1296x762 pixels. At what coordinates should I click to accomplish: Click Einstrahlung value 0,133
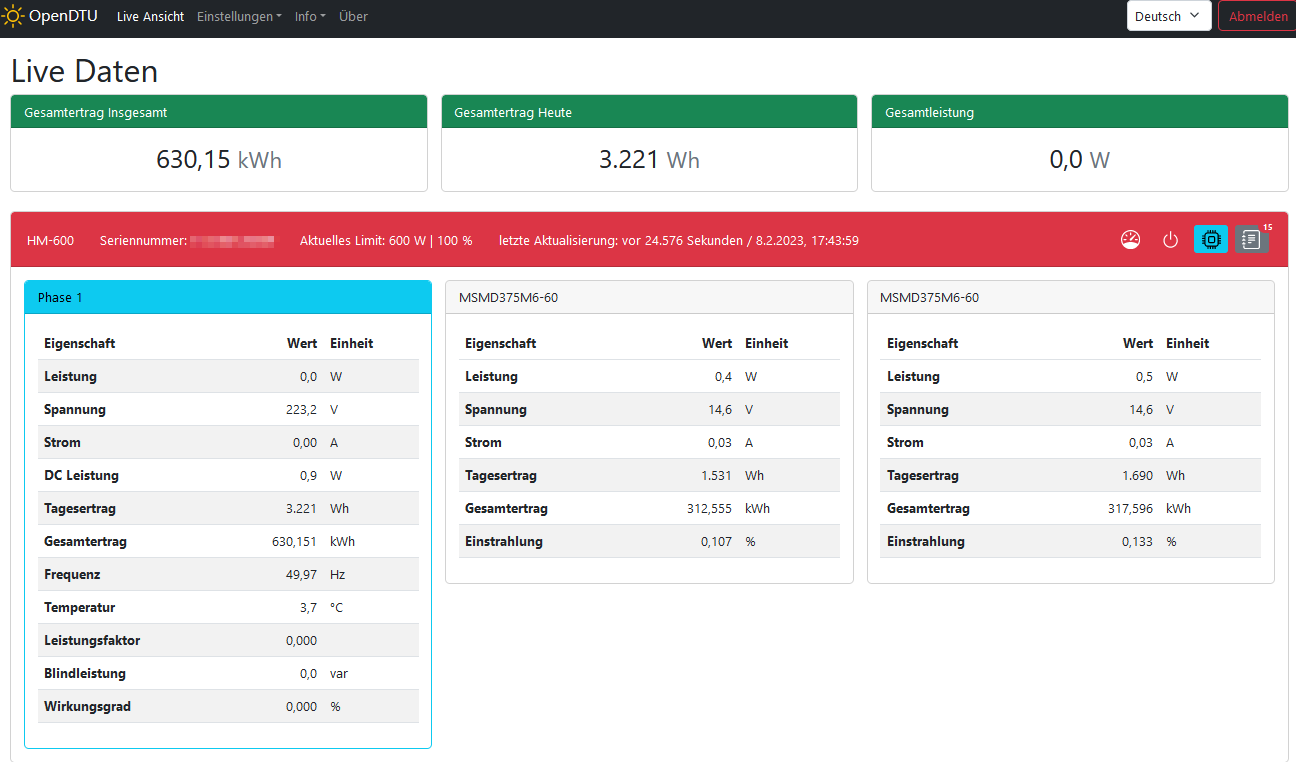click(x=1137, y=541)
